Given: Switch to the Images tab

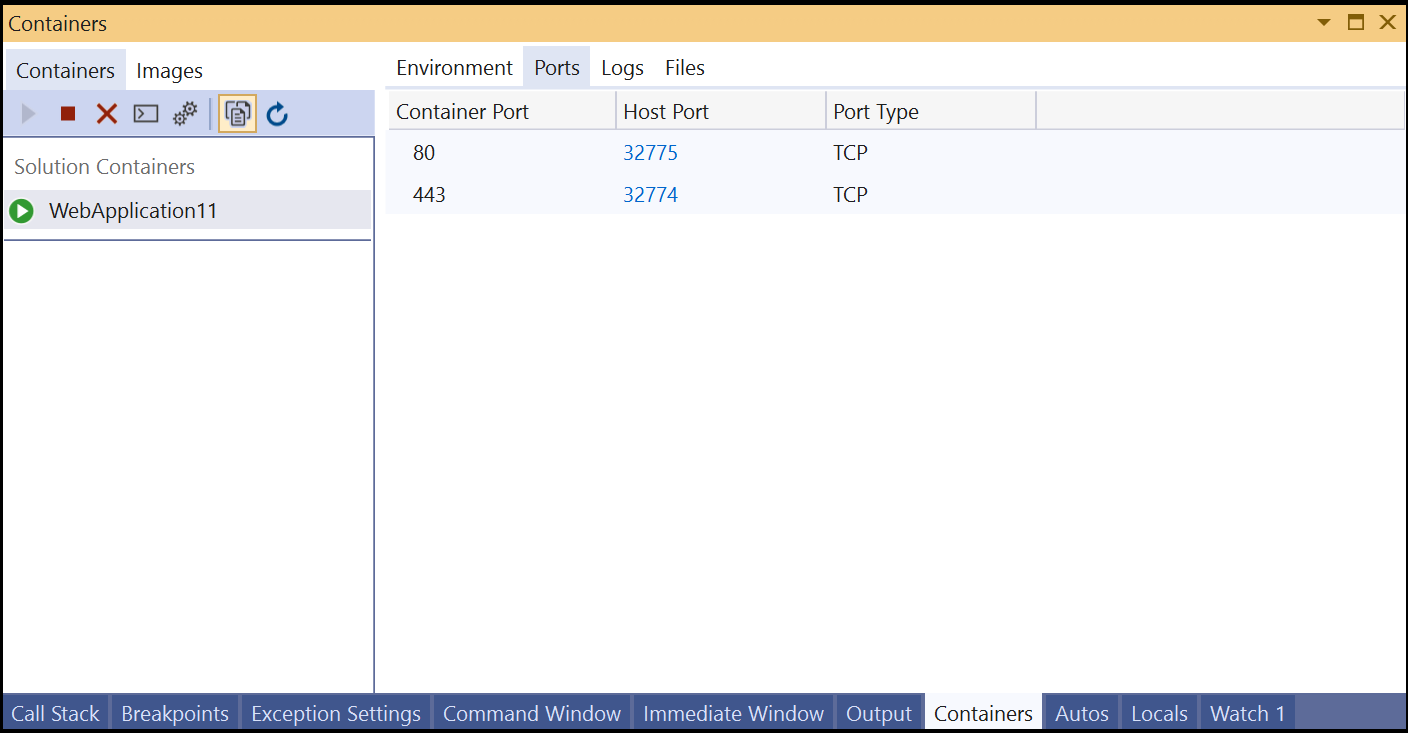Looking at the screenshot, I should click(169, 70).
